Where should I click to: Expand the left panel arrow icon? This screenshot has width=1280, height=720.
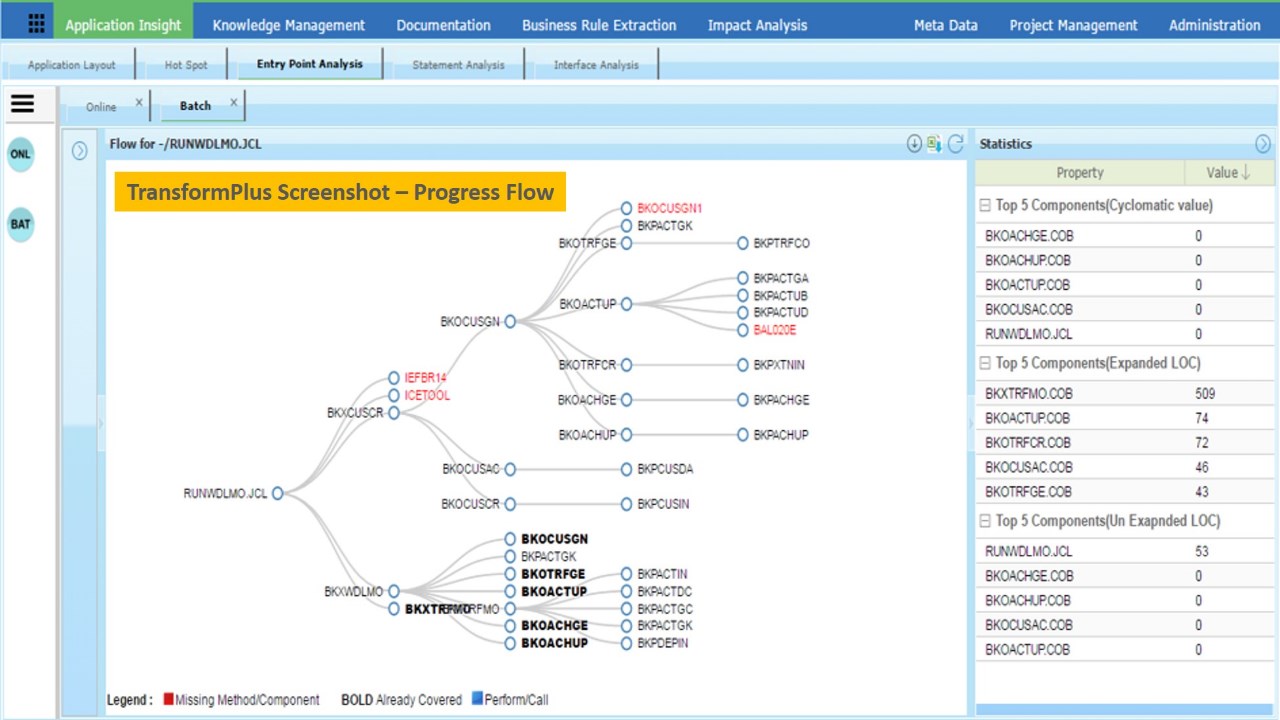pyautogui.click(x=80, y=151)
